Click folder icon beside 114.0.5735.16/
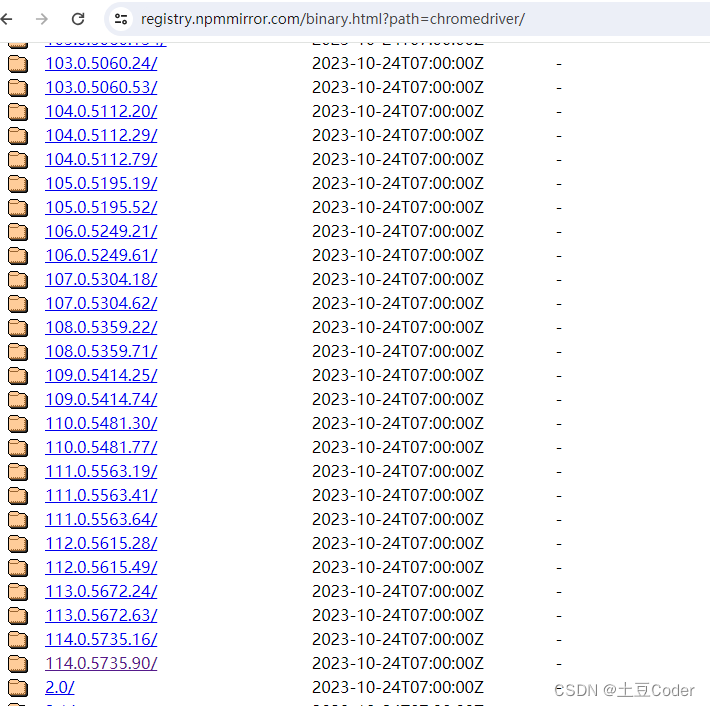 pyautogui.click(x=18, y=640)
